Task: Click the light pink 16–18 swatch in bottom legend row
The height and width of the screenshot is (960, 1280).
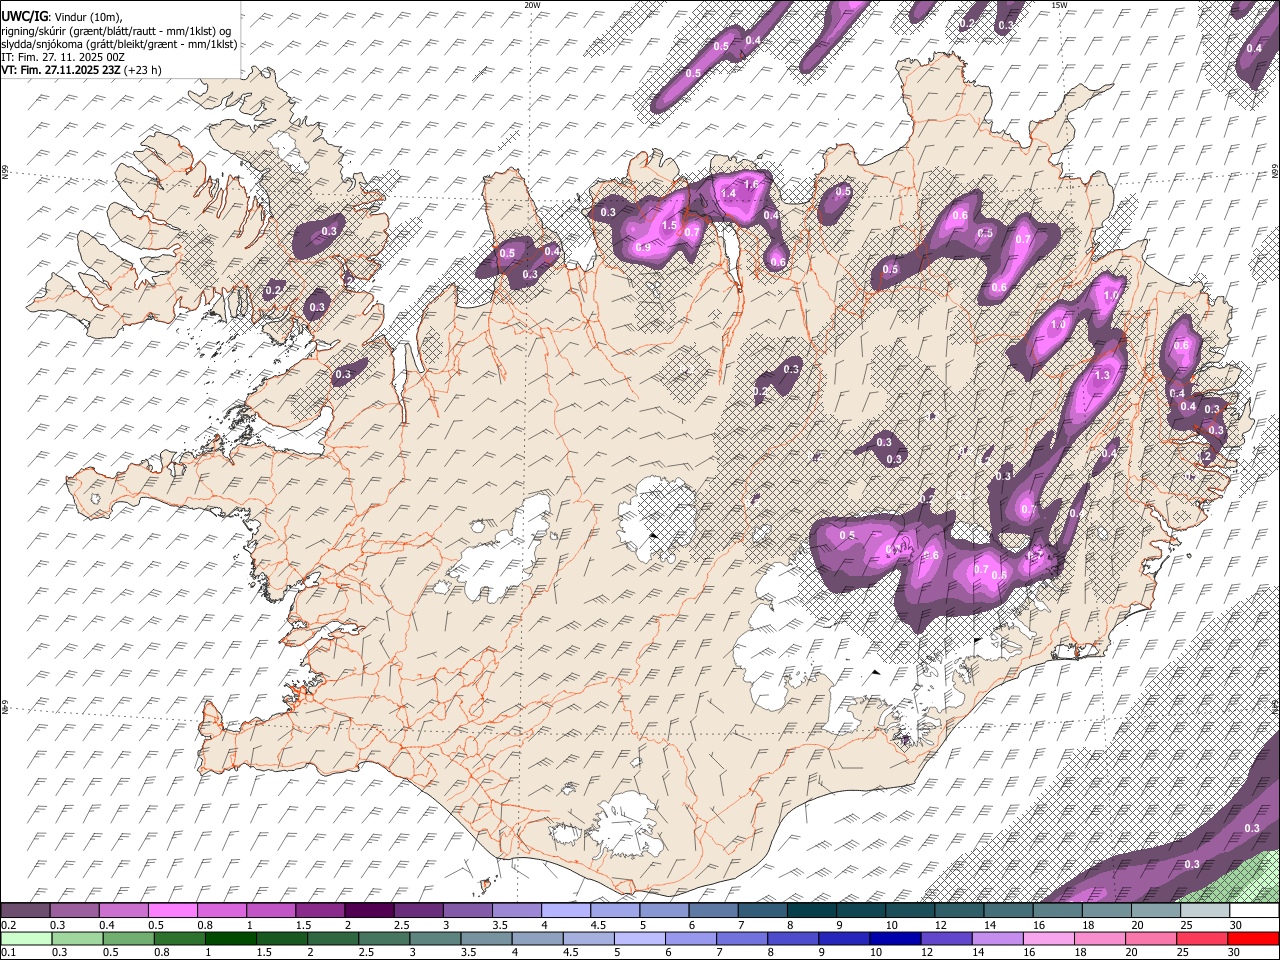Action: click(1048, 938)
